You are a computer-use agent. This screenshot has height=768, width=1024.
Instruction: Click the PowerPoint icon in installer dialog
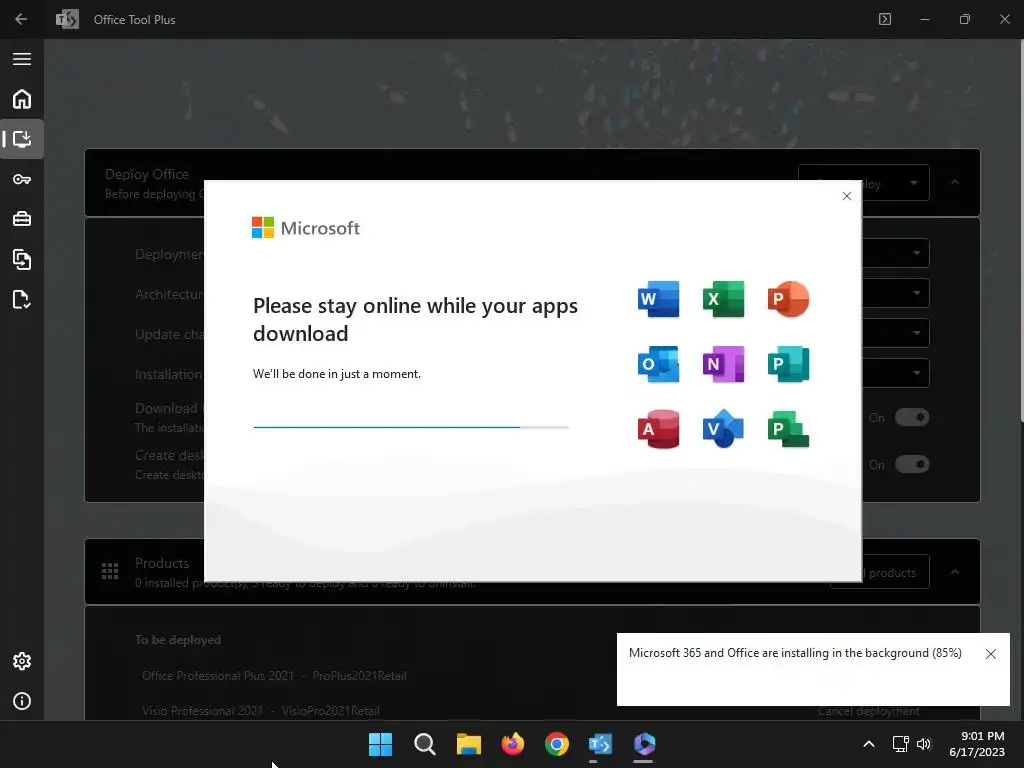(788, 299)
